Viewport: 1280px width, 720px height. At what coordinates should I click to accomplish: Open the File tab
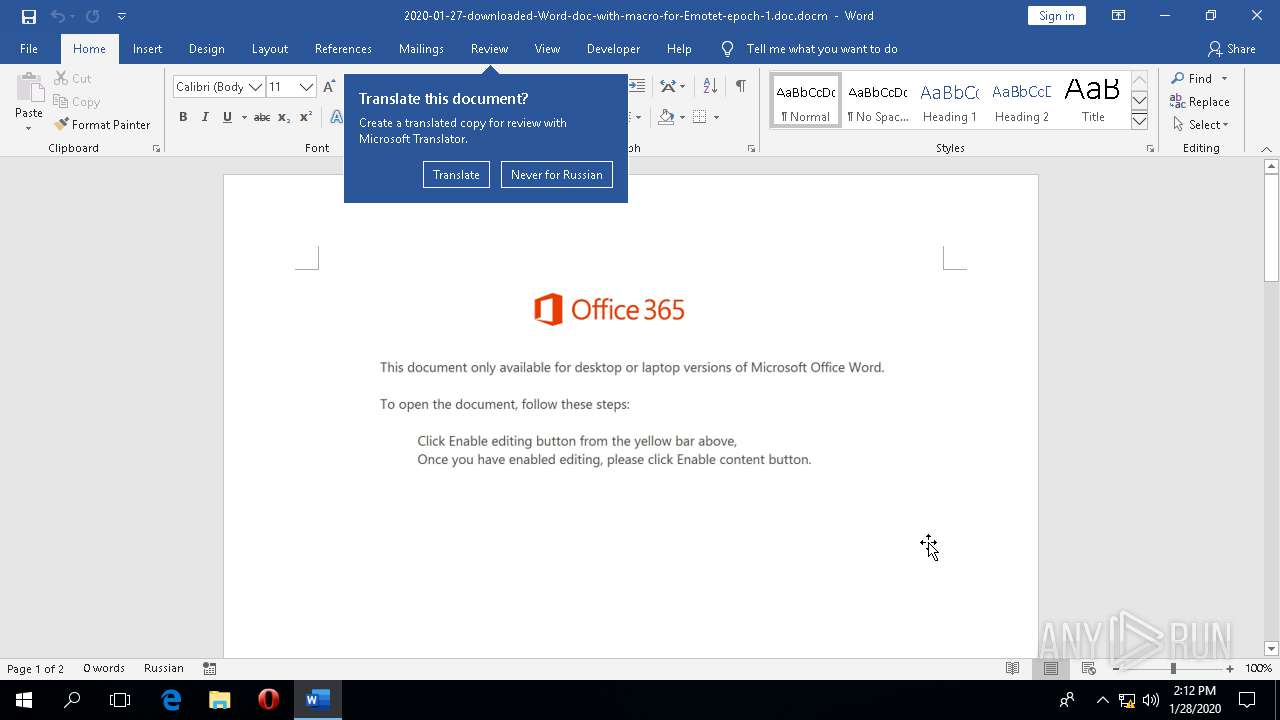pos(29,49)
